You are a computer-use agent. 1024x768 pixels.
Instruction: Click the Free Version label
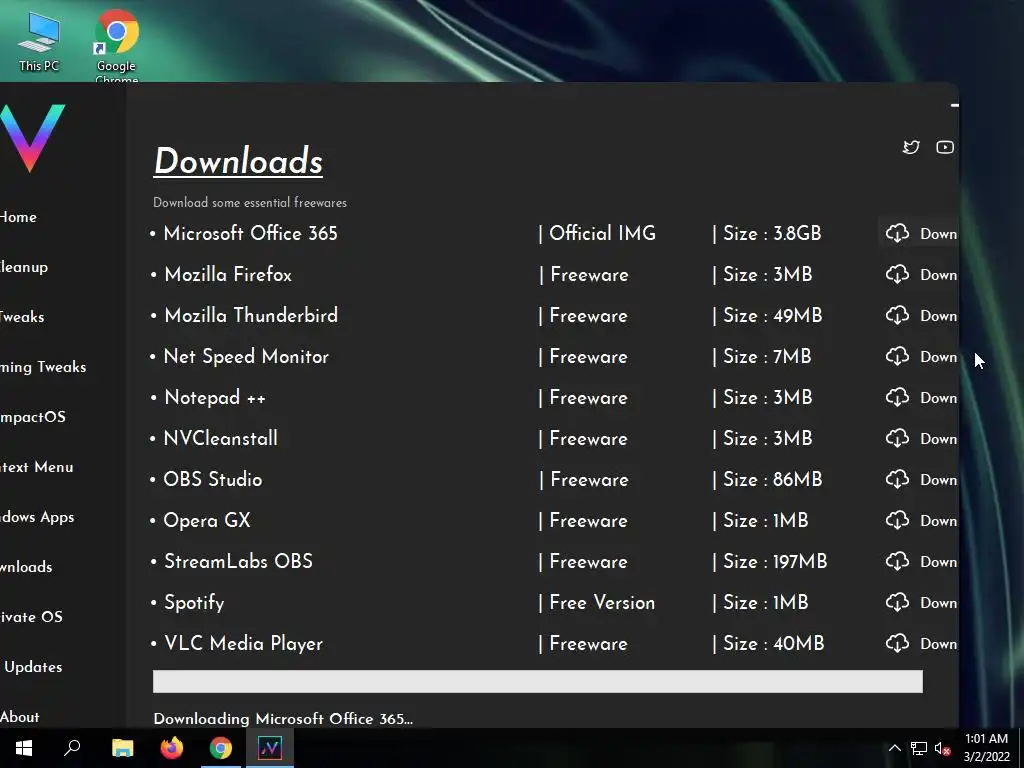coord(602,602)
